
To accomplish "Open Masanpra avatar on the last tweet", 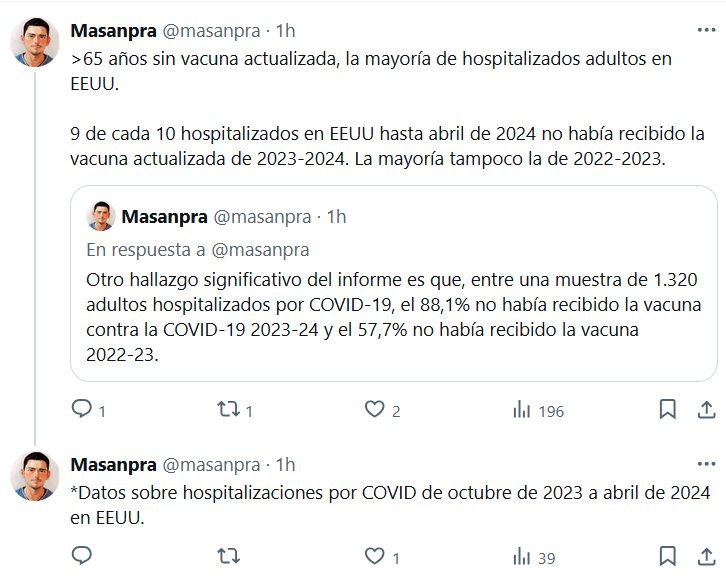I will coord(35,476).
